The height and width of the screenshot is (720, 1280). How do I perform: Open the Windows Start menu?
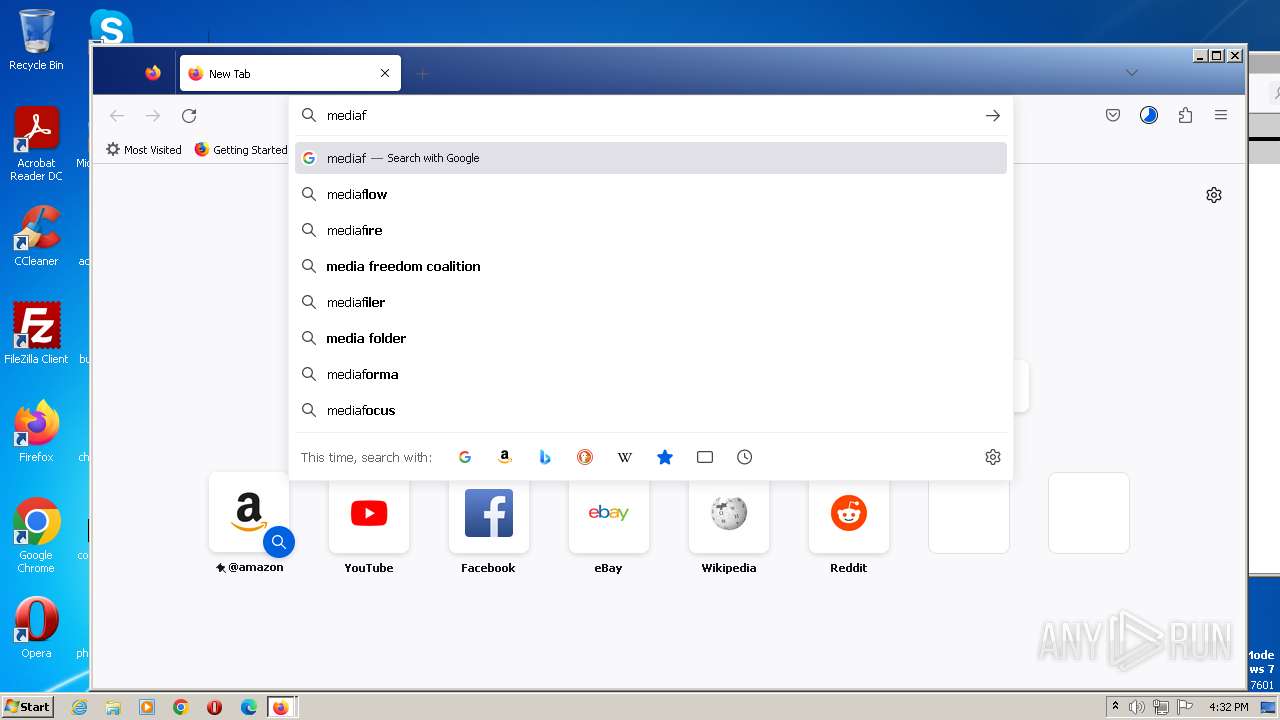click(x=28, y=706)
